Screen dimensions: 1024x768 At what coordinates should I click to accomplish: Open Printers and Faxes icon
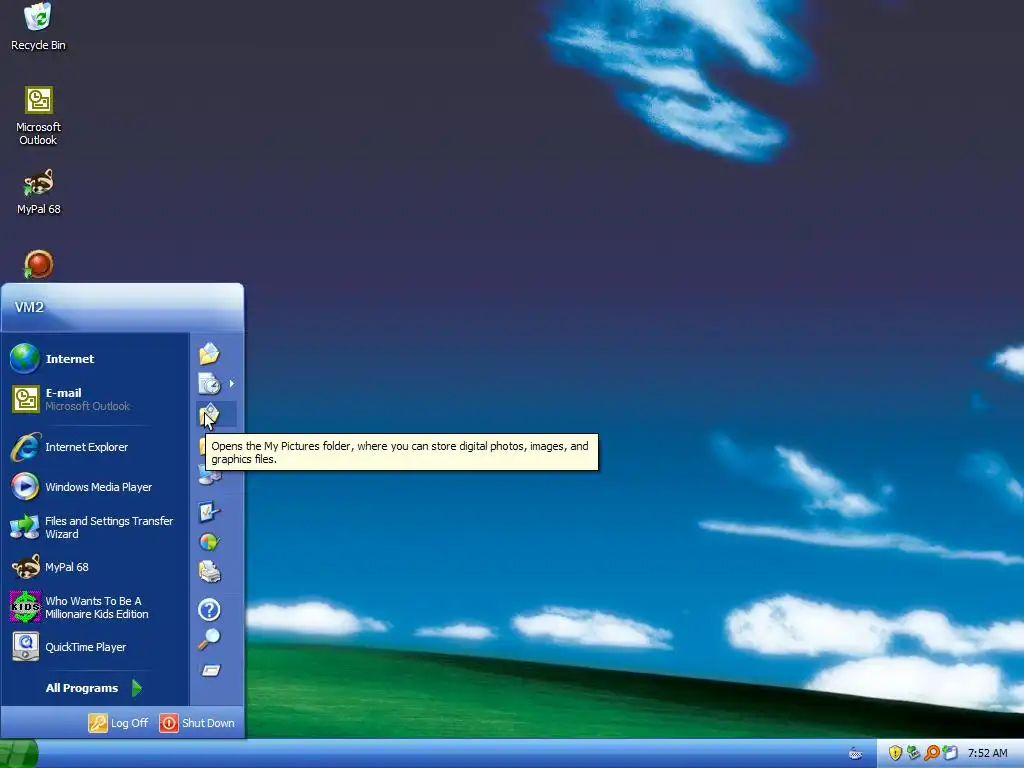click(210, 571)
